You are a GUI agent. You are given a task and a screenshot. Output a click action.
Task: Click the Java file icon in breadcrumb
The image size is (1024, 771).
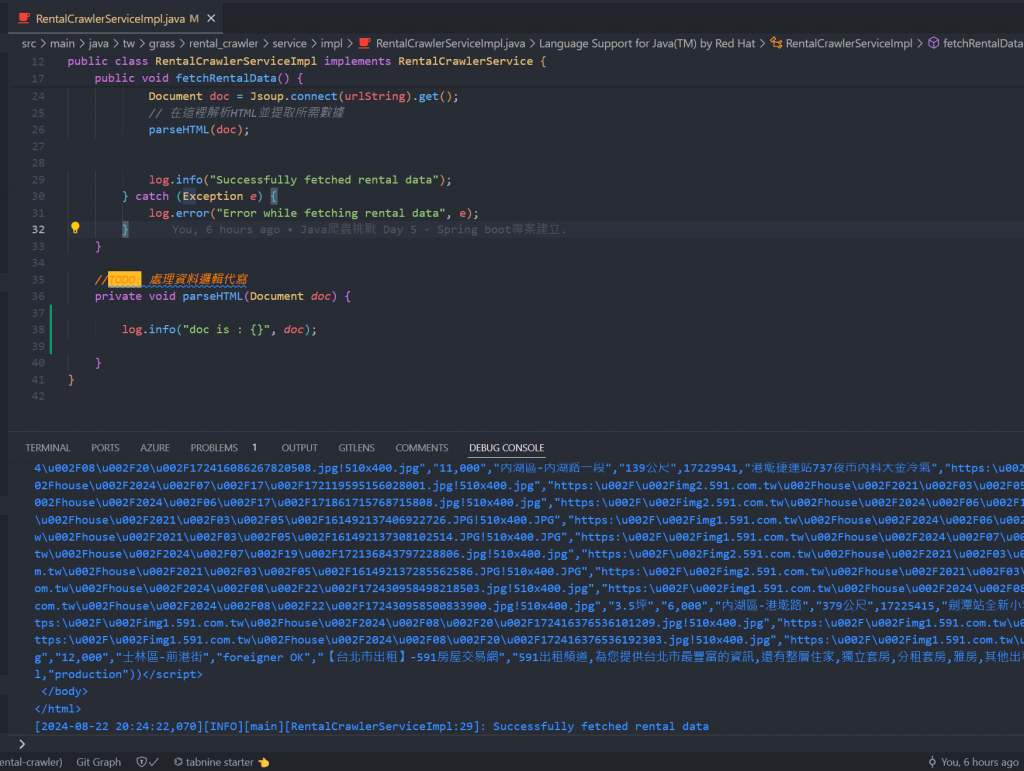pyautogui.click(x=364, y=43)
